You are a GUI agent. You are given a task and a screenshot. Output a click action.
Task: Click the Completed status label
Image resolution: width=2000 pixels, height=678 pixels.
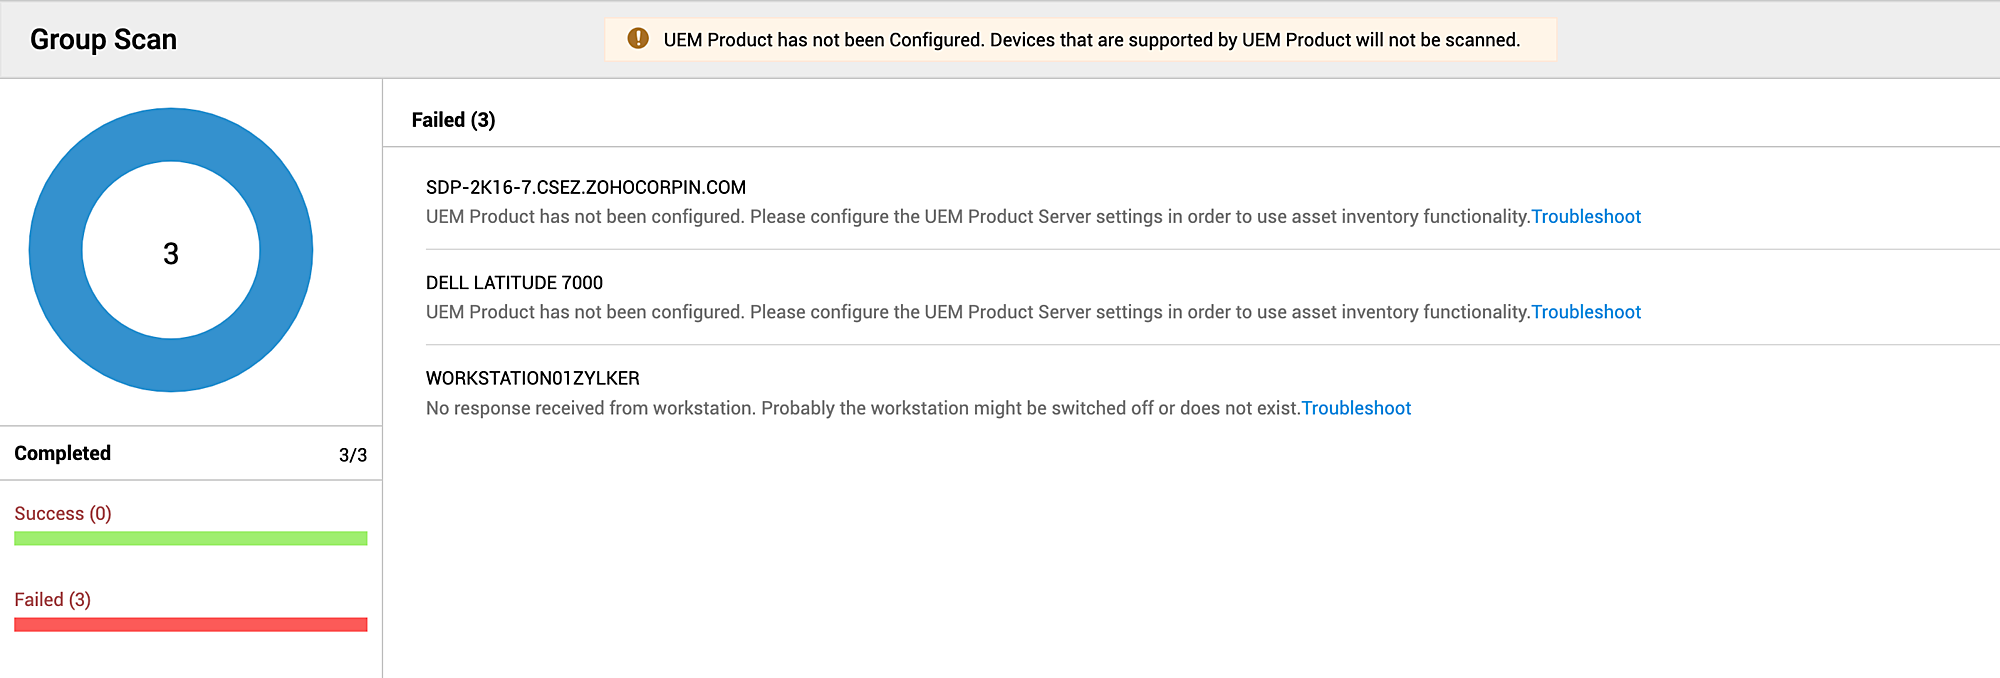coord(62,453)
